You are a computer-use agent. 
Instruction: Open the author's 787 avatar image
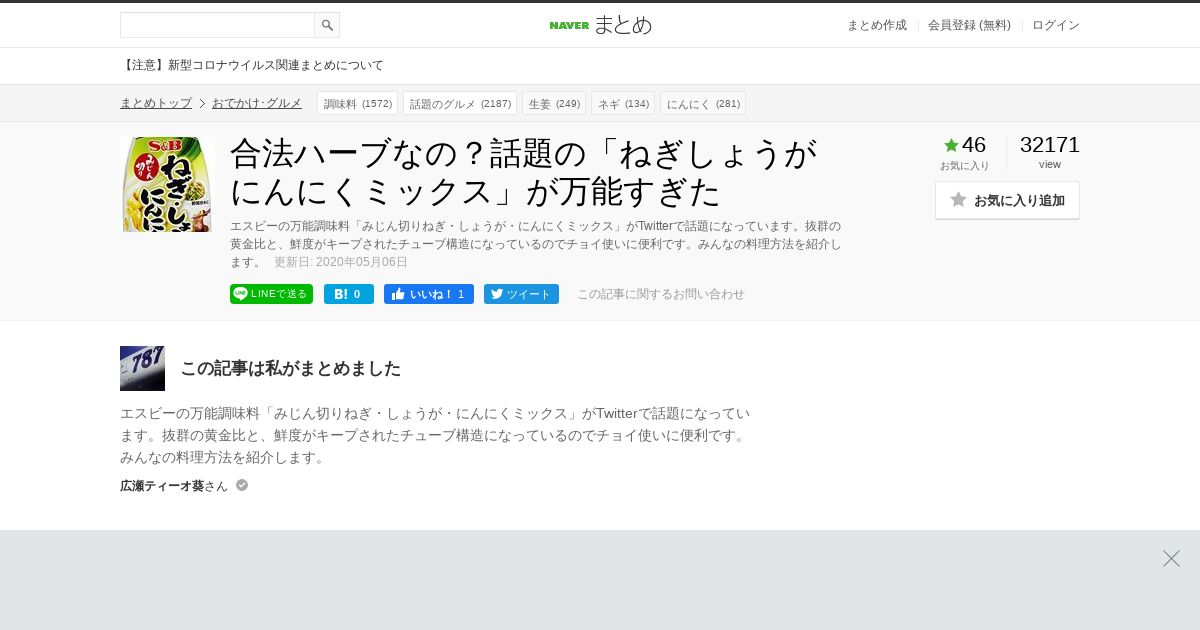[142, 368]
